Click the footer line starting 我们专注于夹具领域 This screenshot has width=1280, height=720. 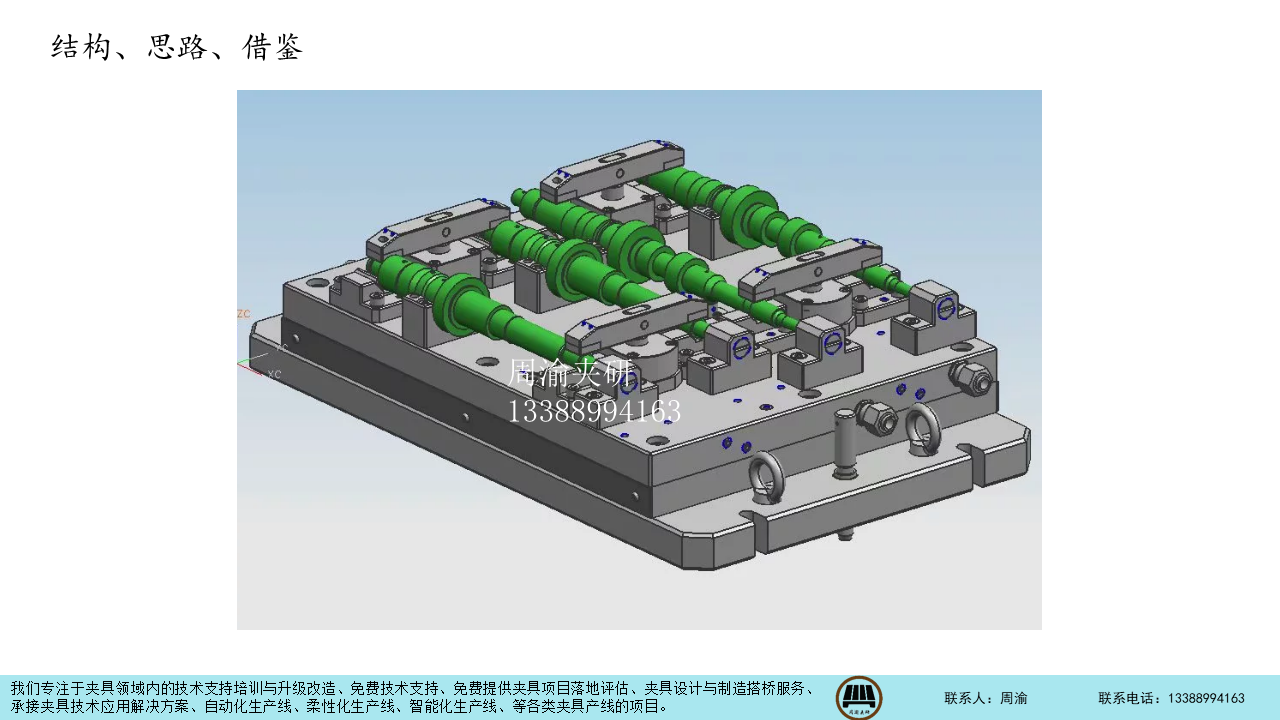coord(413,688)
